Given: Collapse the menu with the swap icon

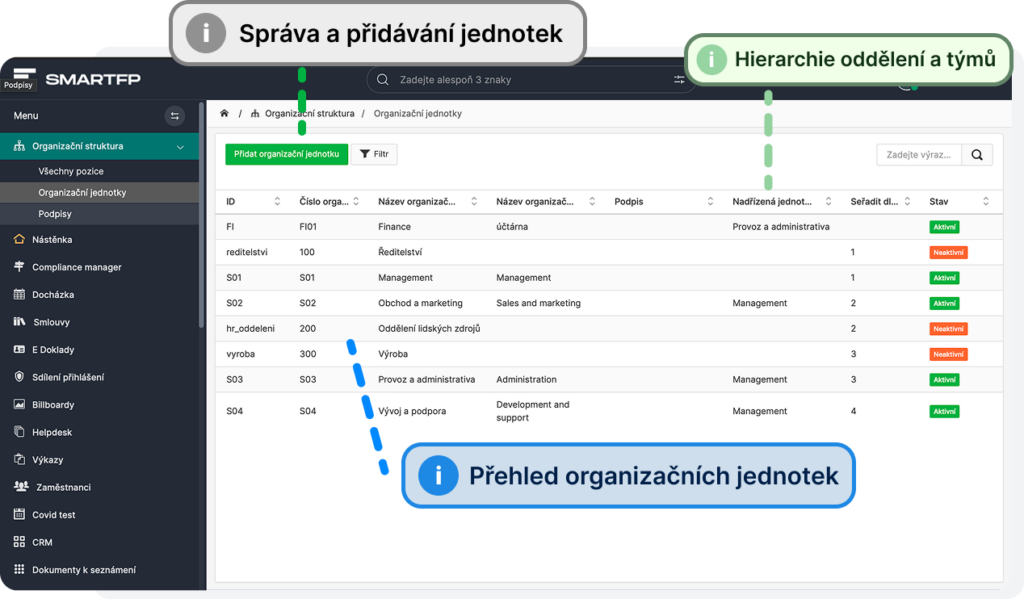Looking at the screenshot, I should click(174, 116).
